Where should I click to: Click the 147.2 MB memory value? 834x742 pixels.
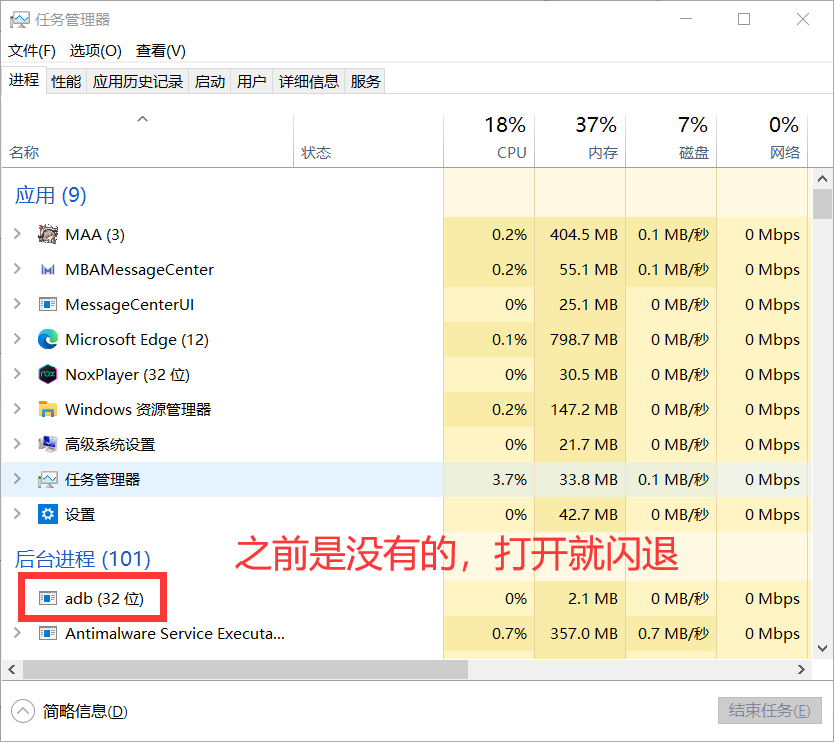coord(584,410)
